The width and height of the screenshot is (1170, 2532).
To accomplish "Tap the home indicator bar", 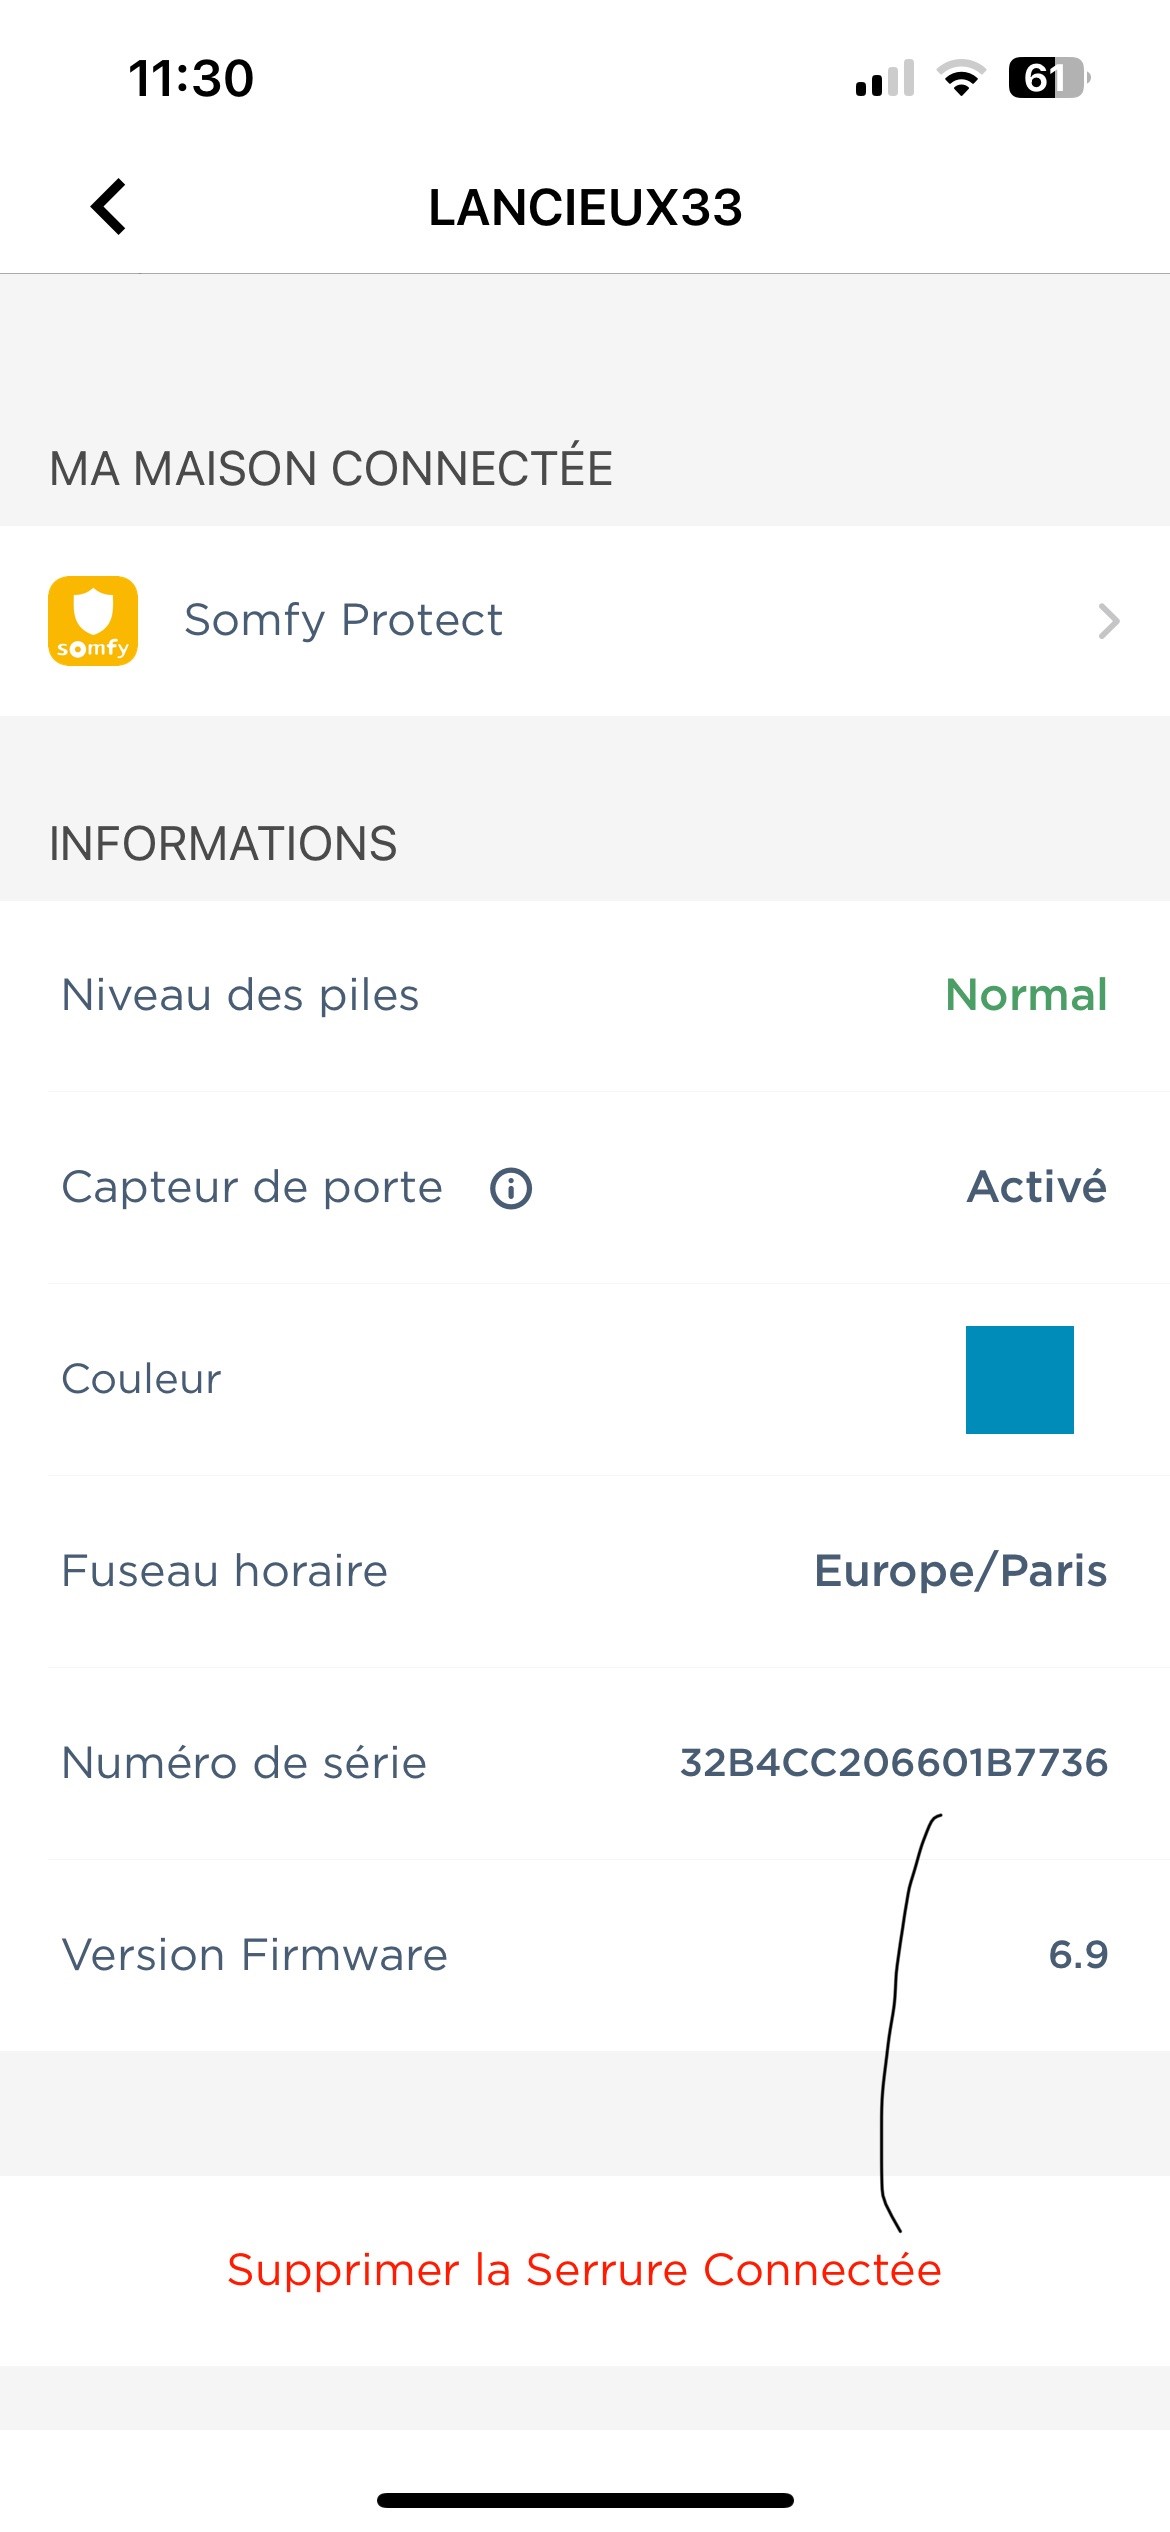I will pyautogui.click(x=585, y=2500).
